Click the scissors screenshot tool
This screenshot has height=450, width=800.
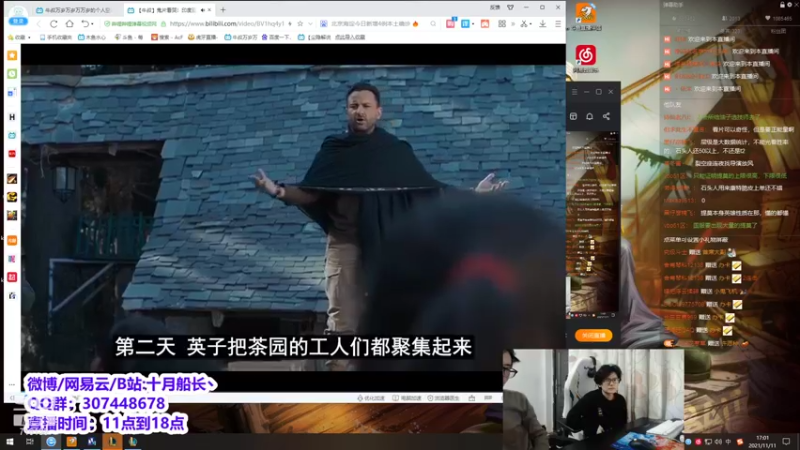tap(523, 24)
